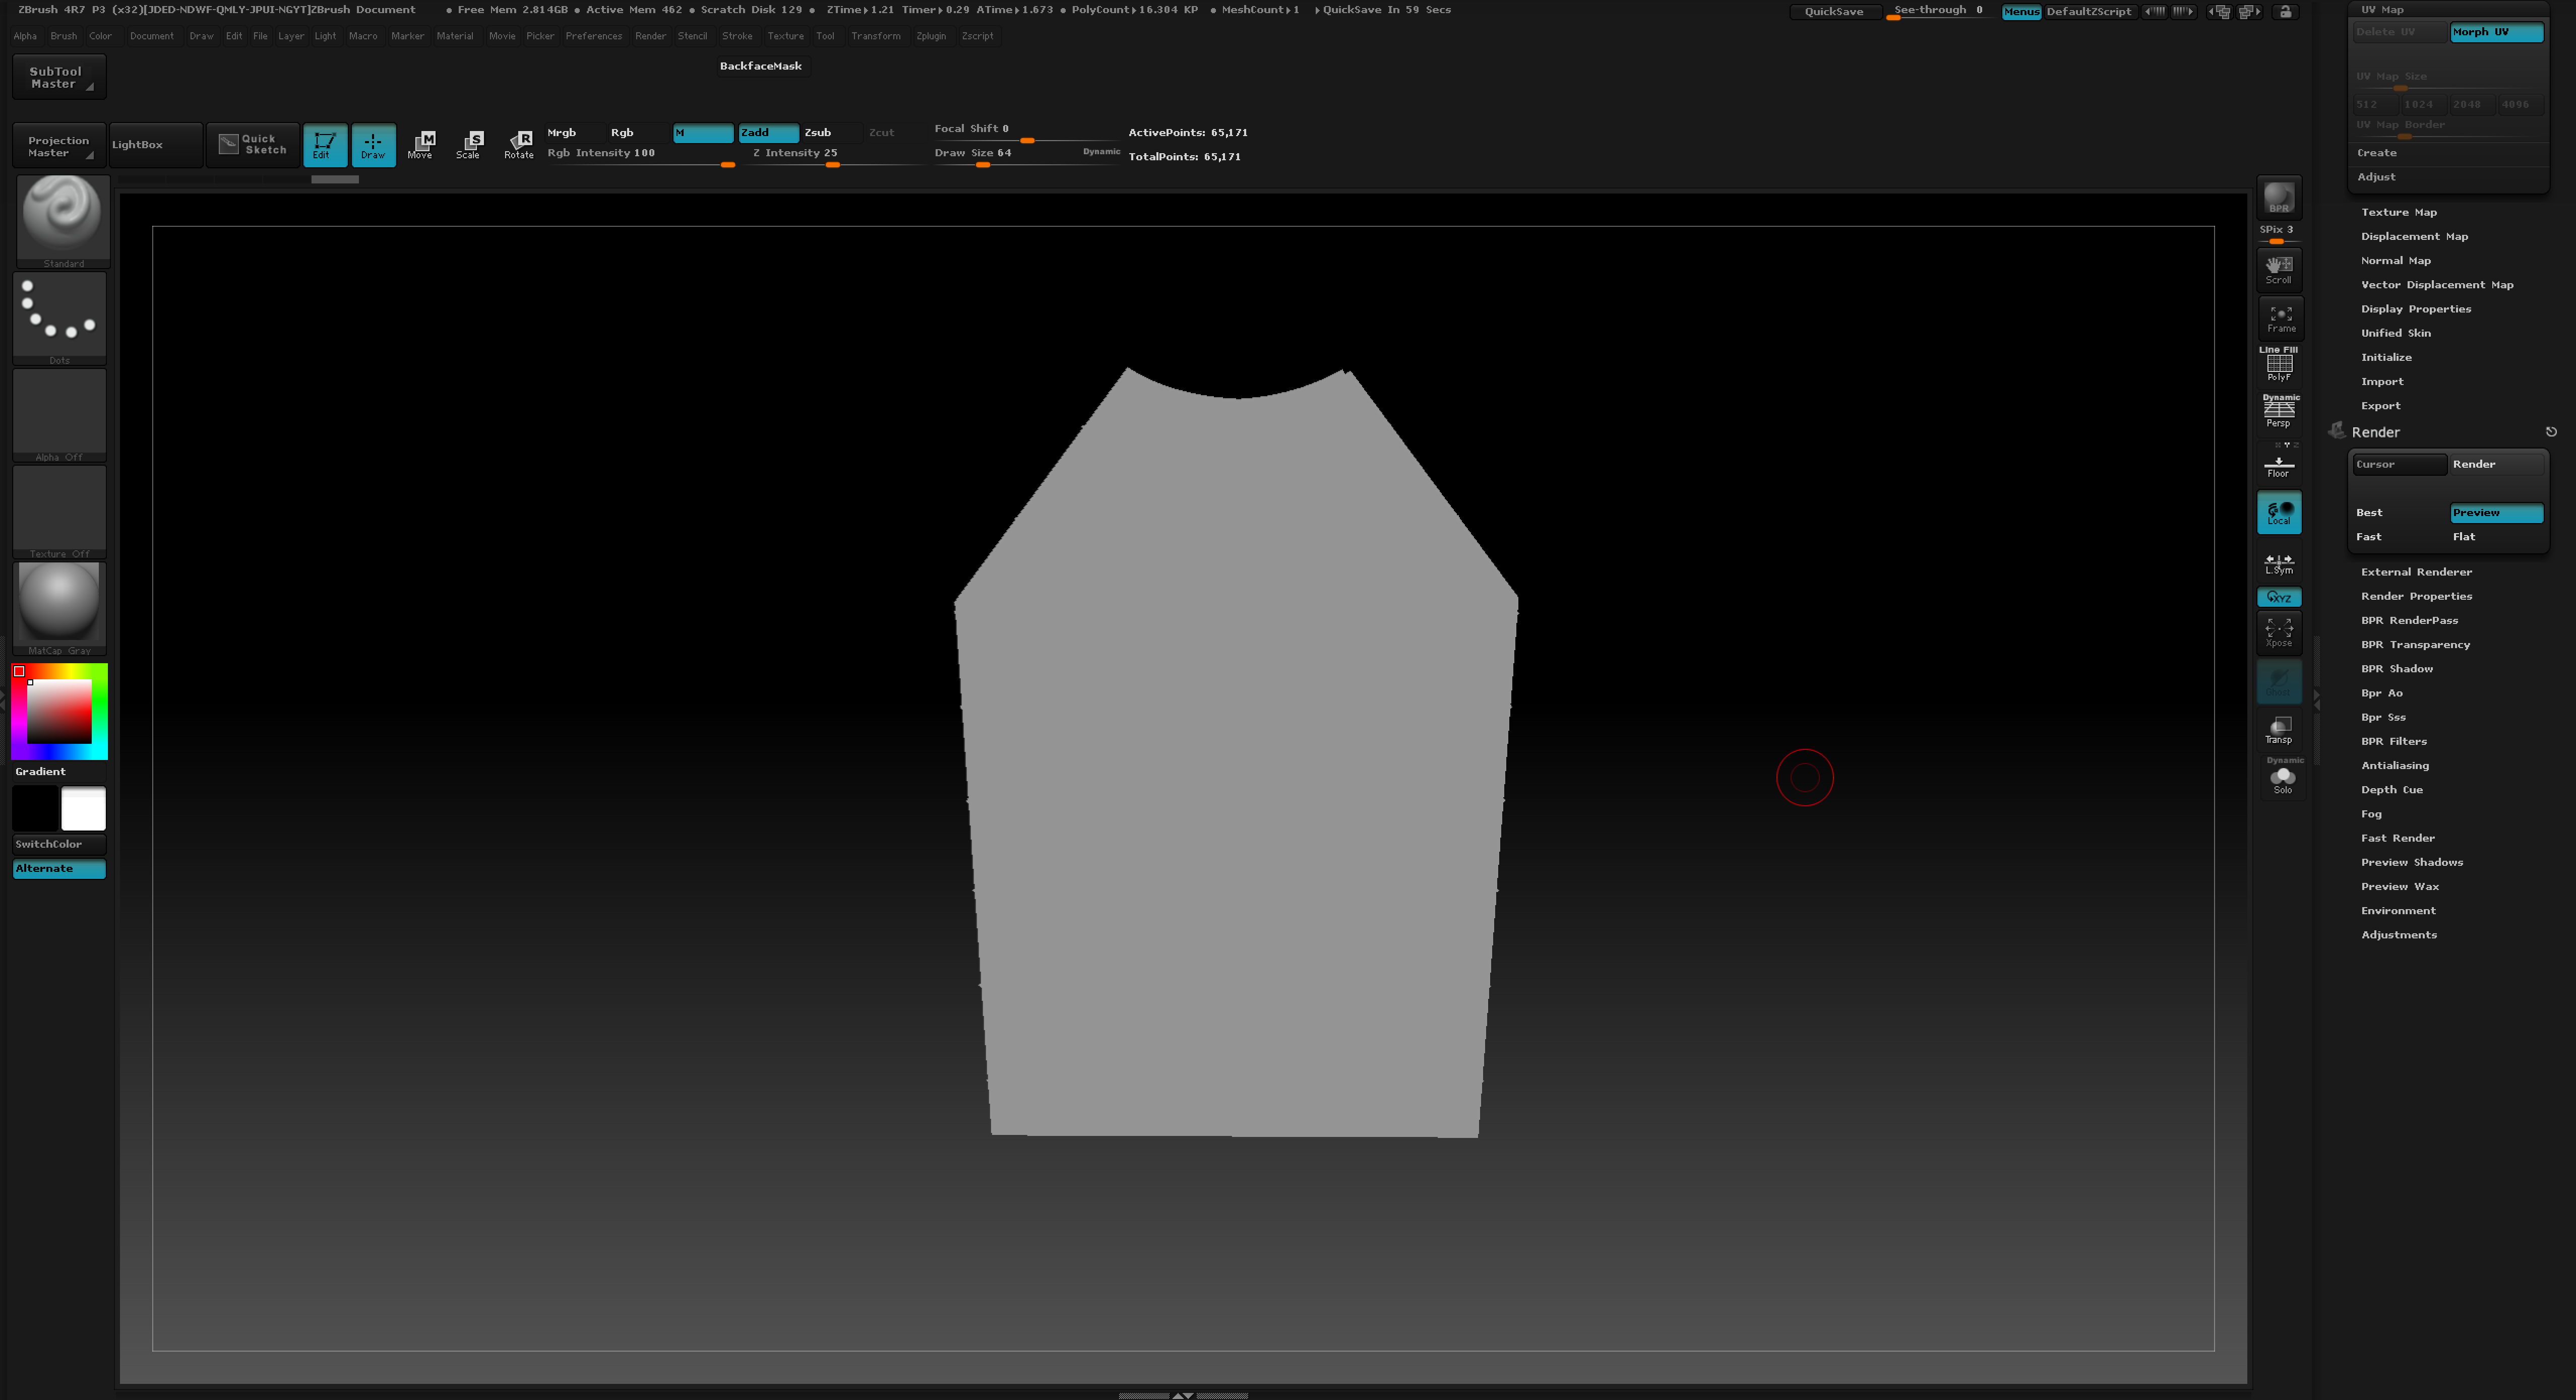Open the Document menu
Image resolution: width=2576 pixels, height=1400 pixels.
(x=151, y=36)
